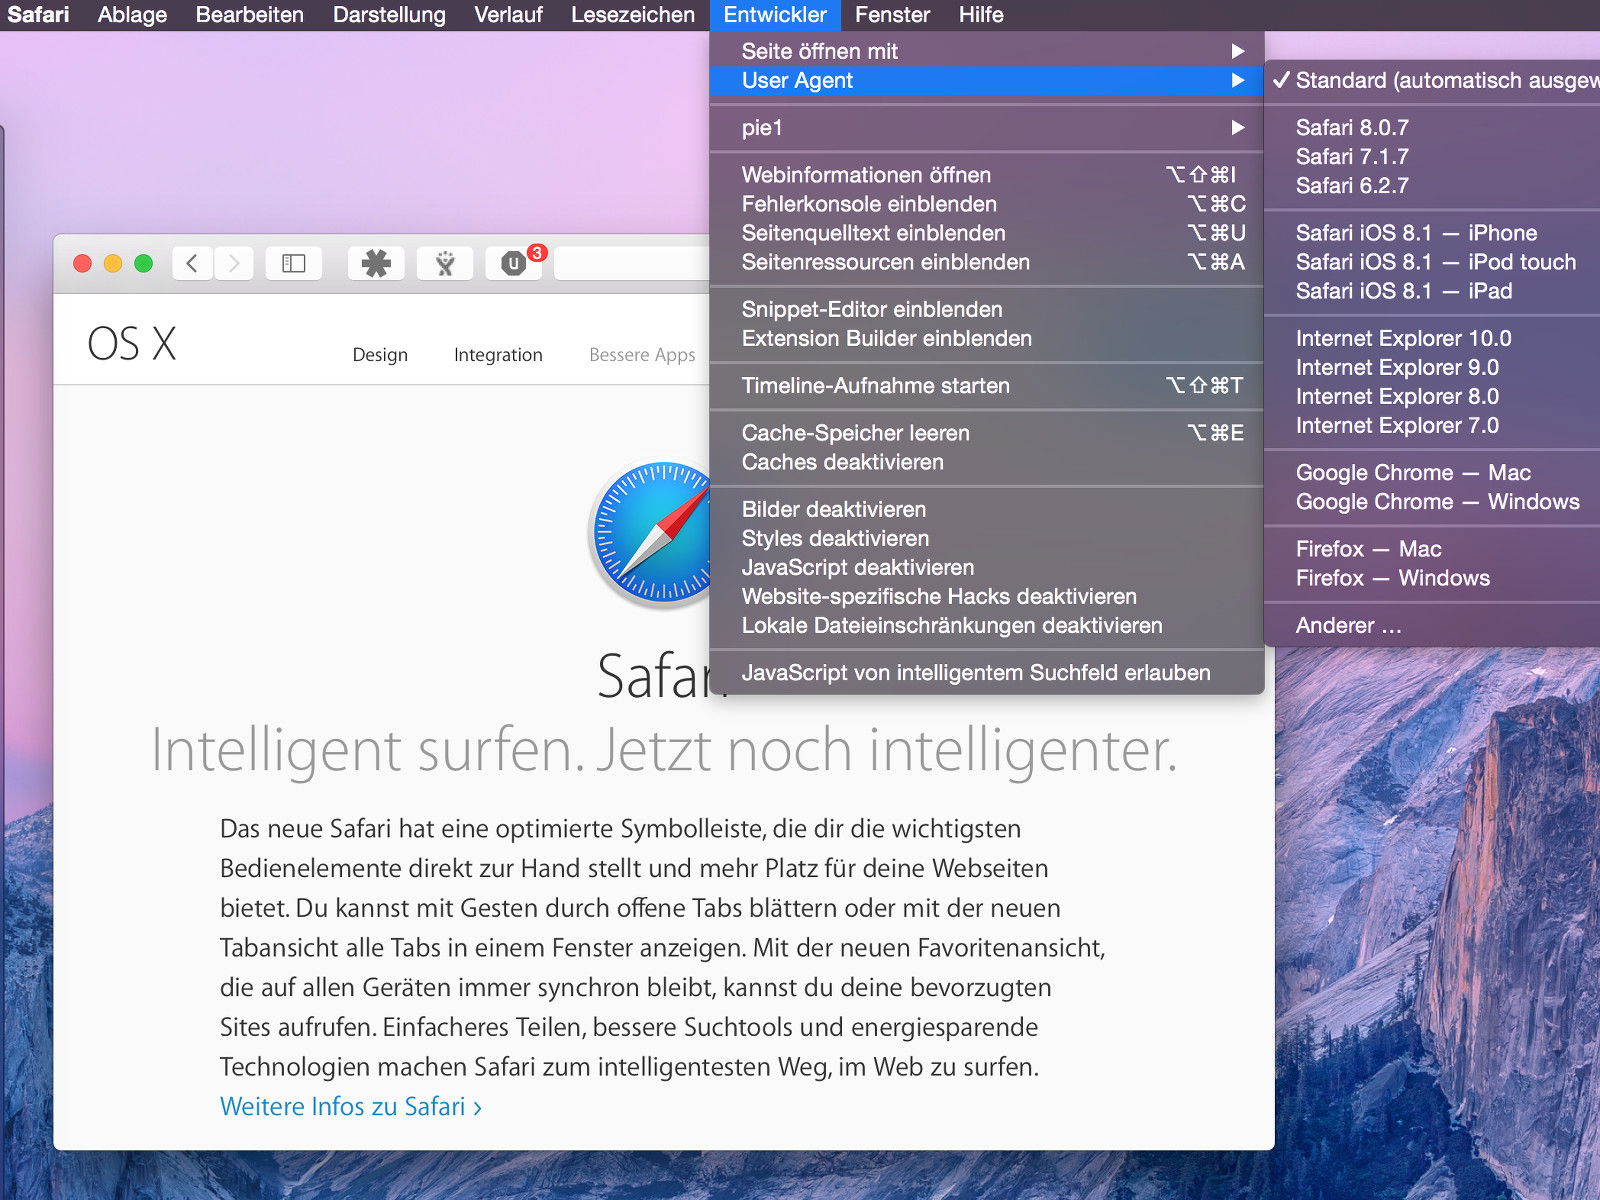Expand the 'Seite öffnen mit' submenu
1600x1200 pixels.
click(987, 51)
